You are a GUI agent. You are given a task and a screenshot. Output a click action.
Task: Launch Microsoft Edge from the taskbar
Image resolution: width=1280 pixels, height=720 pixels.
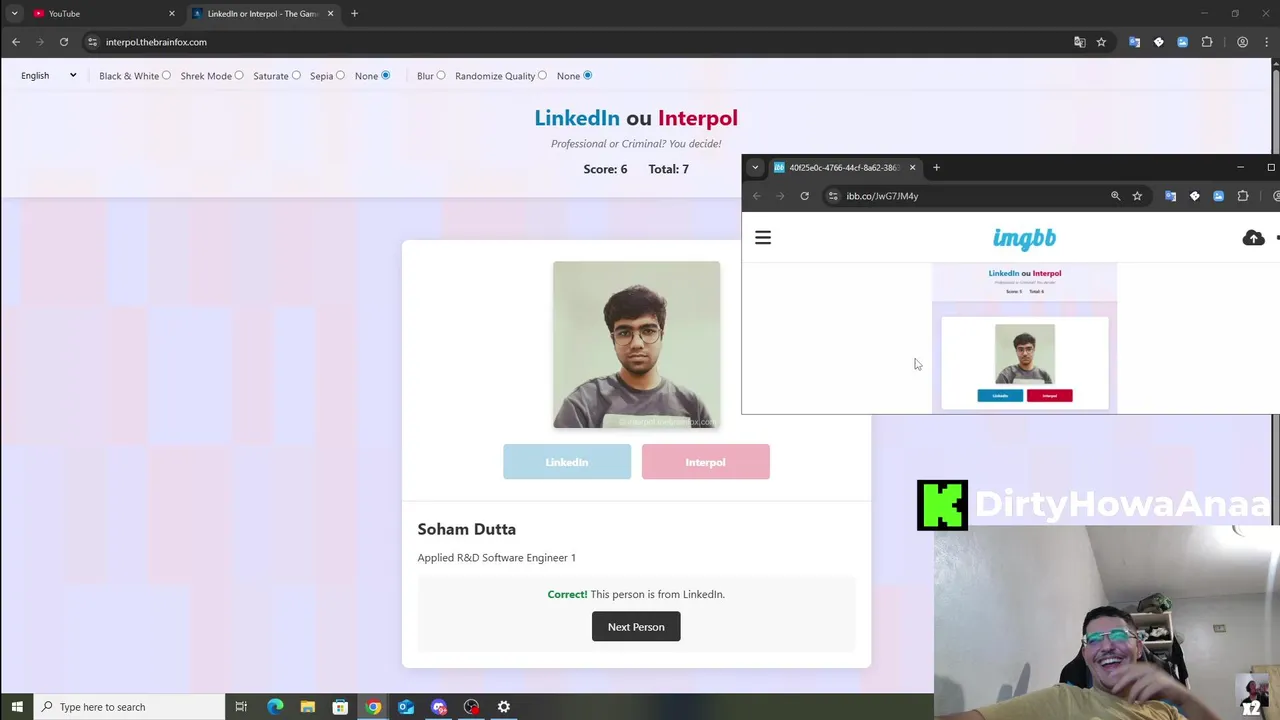(275, 707)
